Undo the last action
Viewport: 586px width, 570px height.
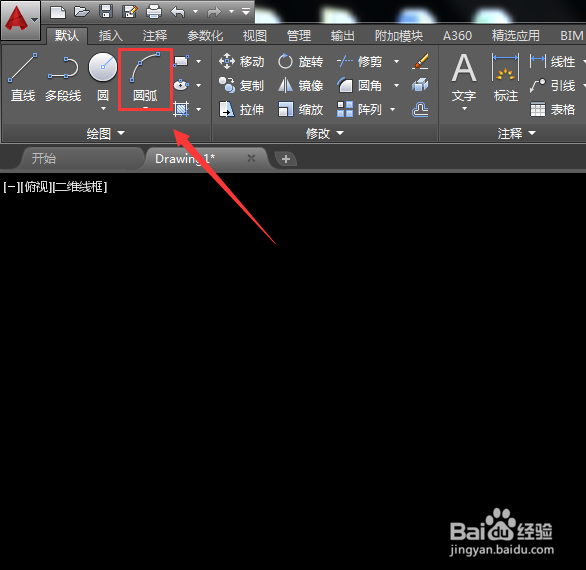(x=178, y=12)
